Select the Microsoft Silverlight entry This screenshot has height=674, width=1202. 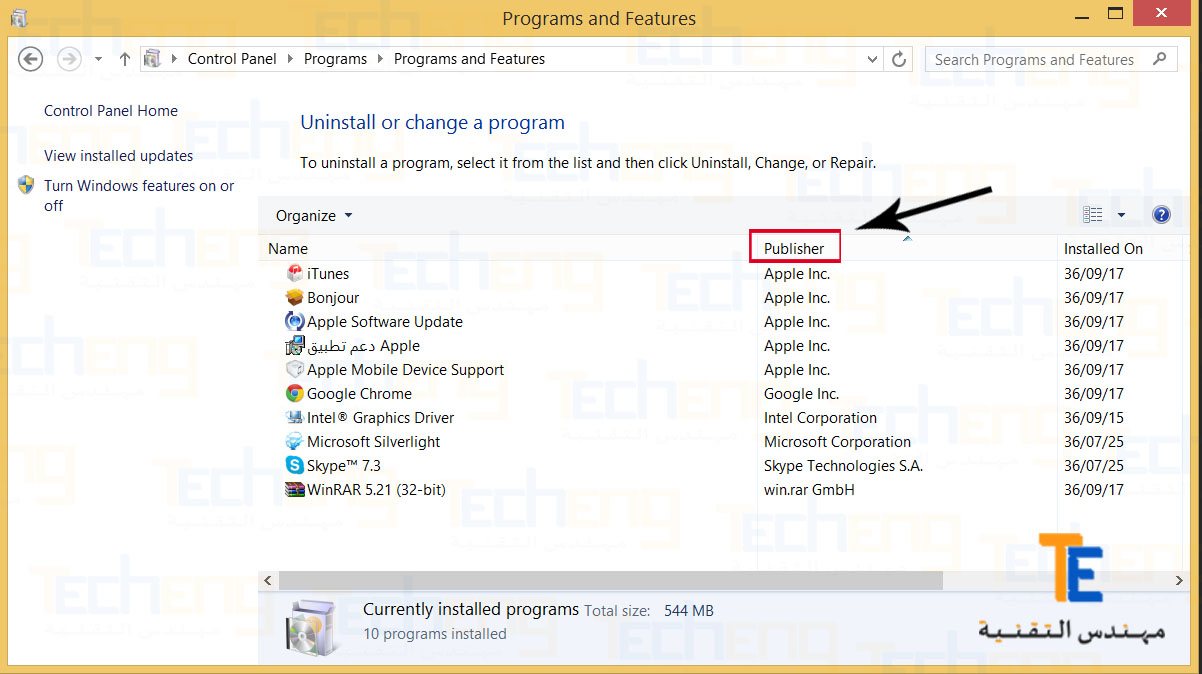[373, 441]
